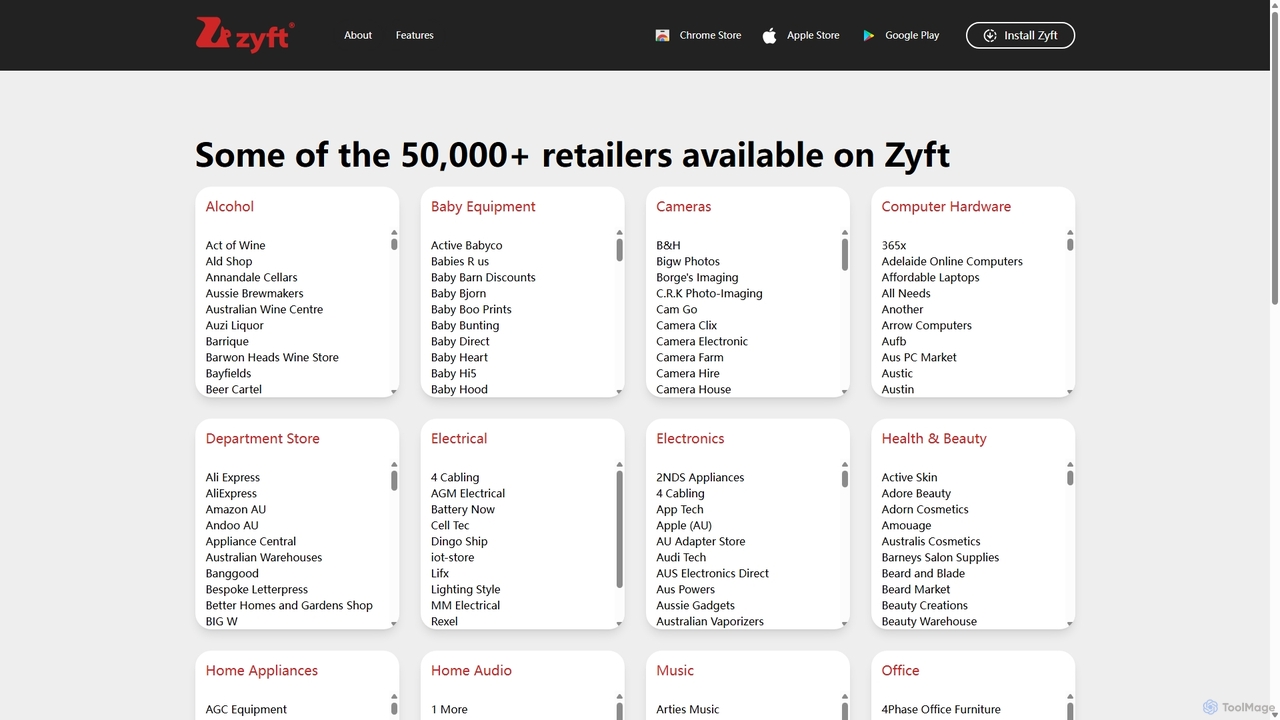Click AUS Electronics Direct retailer
The image size is (1280, 720).
pos(713,573)
